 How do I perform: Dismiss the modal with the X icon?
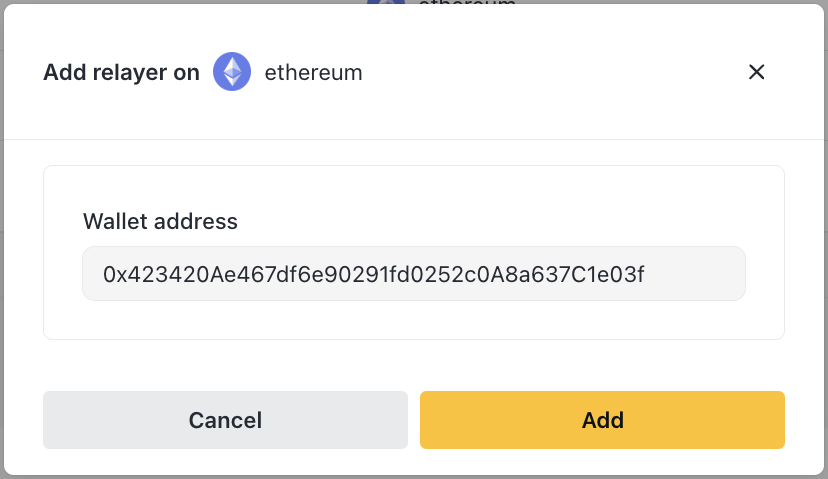(757, 72)
